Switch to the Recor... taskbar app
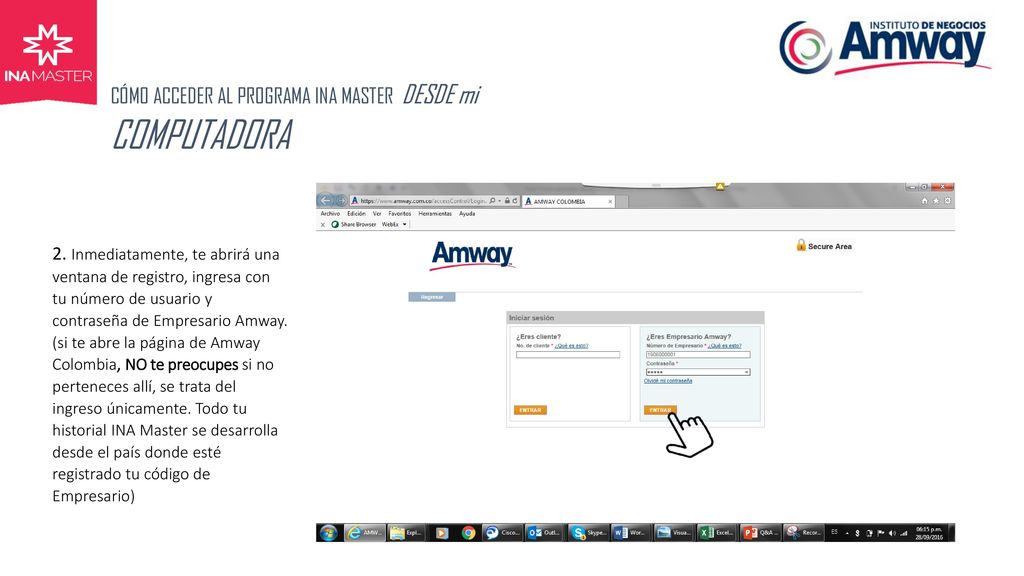Screen dimensions: 1024x576 pos(803,533)
